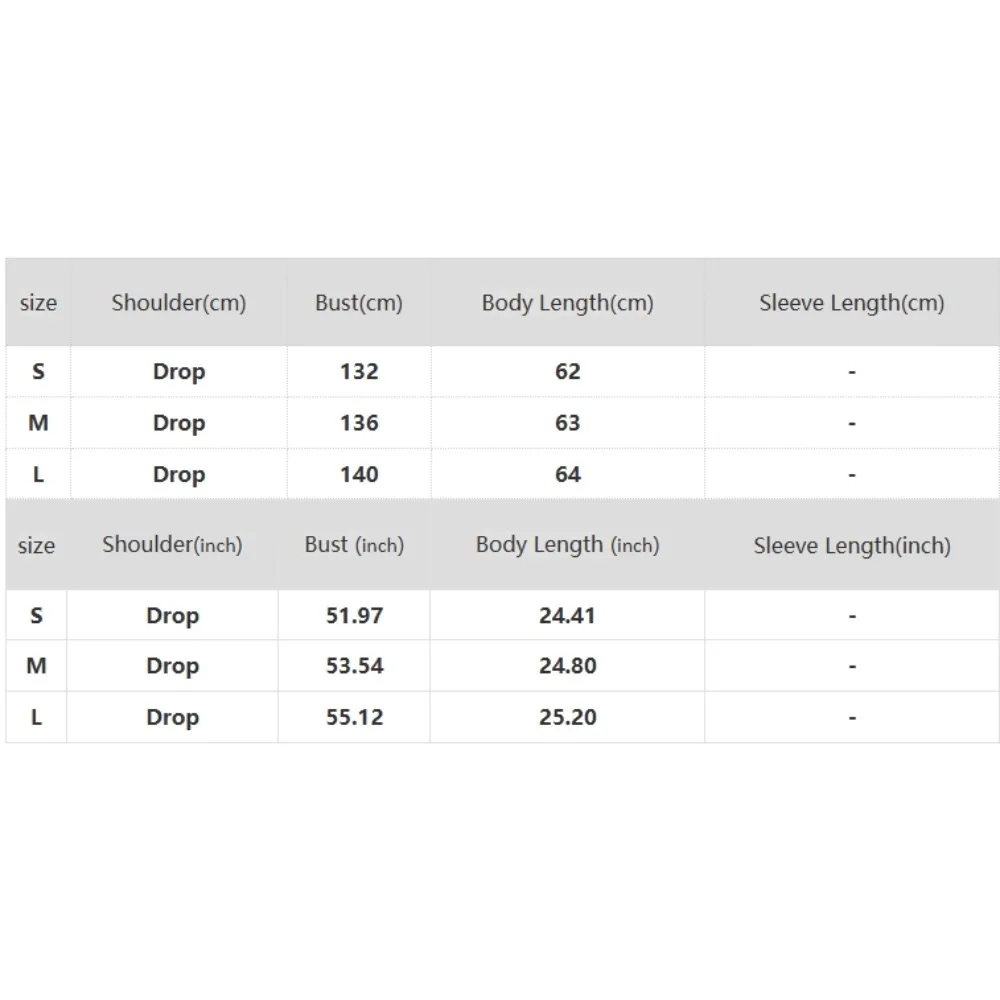Image resolution: width=1000 pixels, height=1000 pixels.
Task: Click the Shoulder(inch) column header
Action: click(172, 545)
